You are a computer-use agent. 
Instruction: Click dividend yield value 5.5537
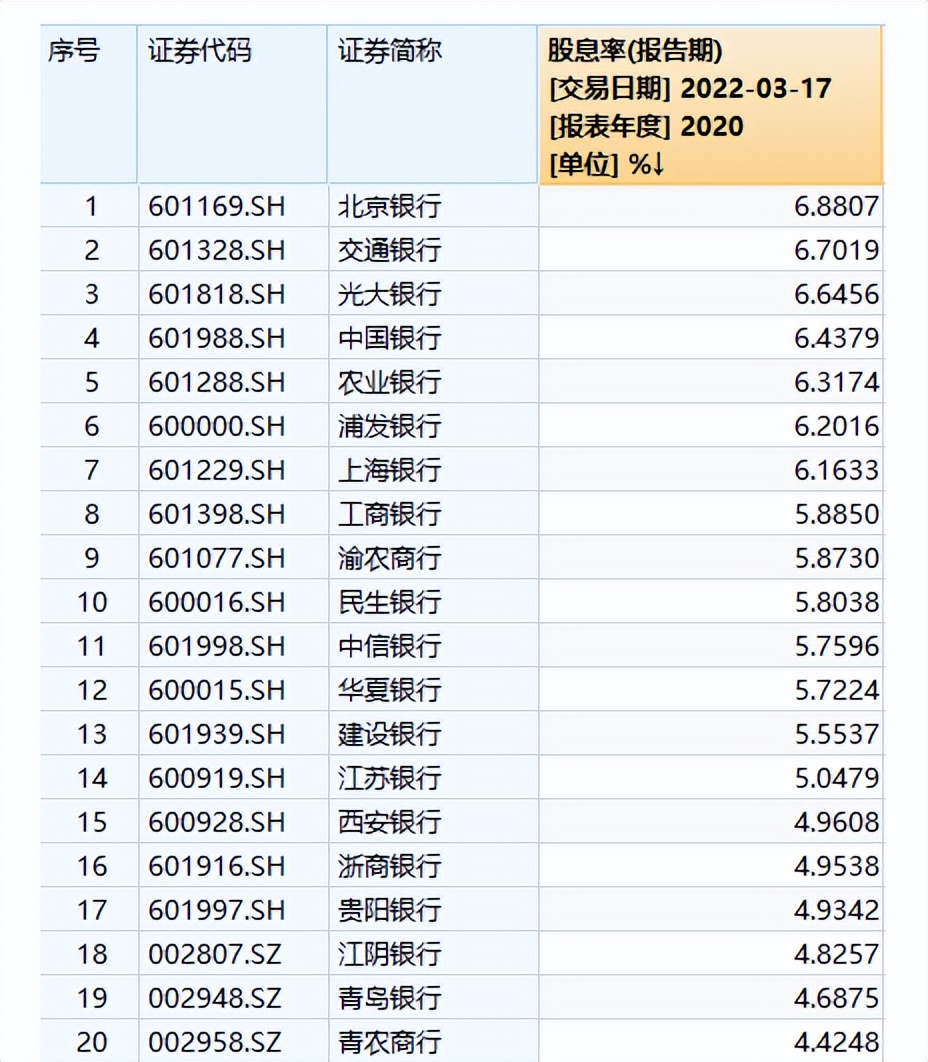(836, 734)
